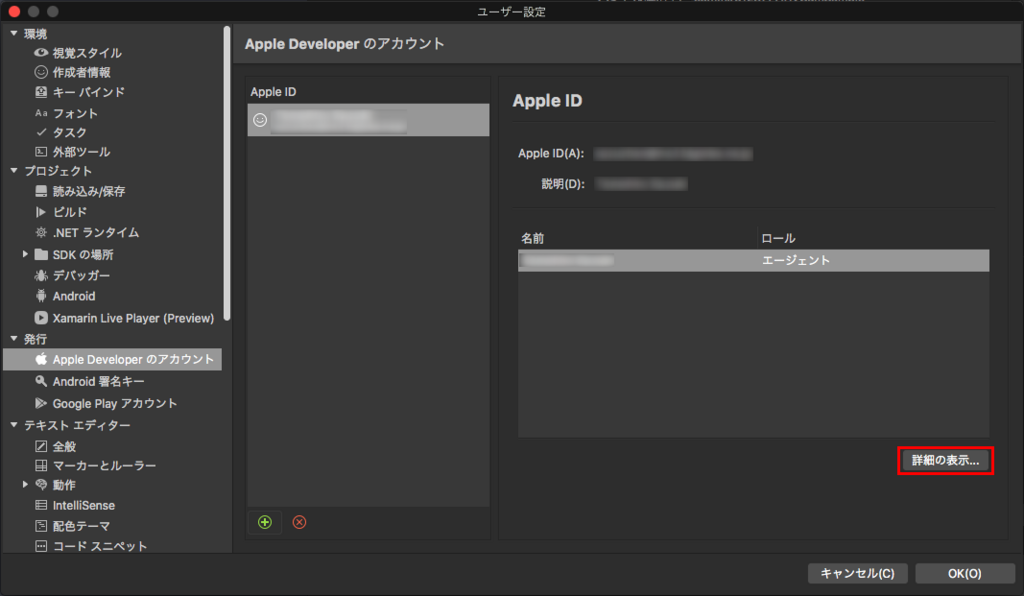Expand the 動作 node
Screen dimensions: 1024x596
[x=25, y=484]
